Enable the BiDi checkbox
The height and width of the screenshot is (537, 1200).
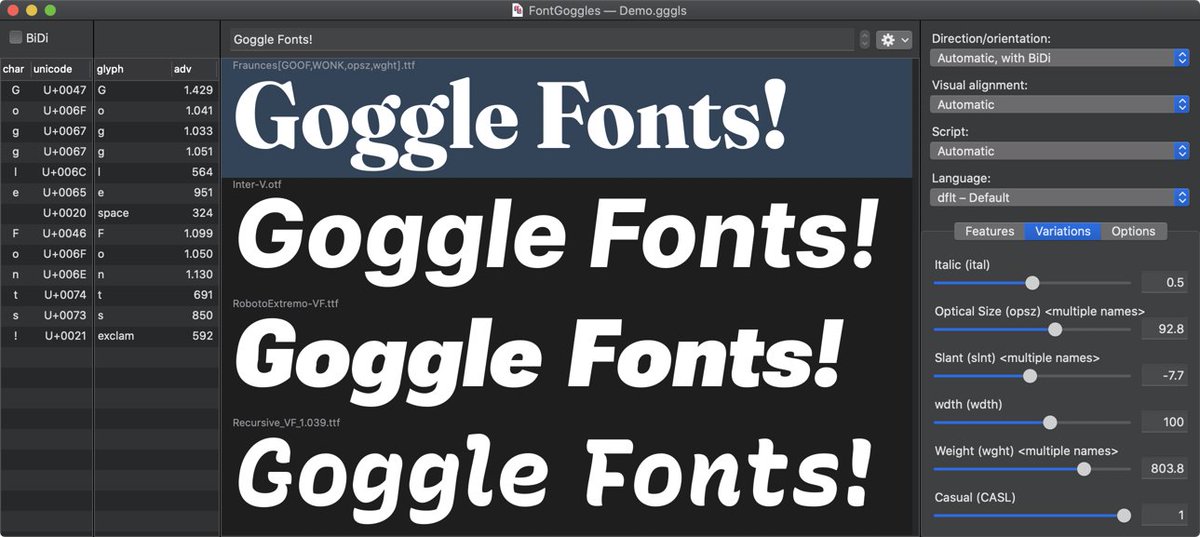16,38
